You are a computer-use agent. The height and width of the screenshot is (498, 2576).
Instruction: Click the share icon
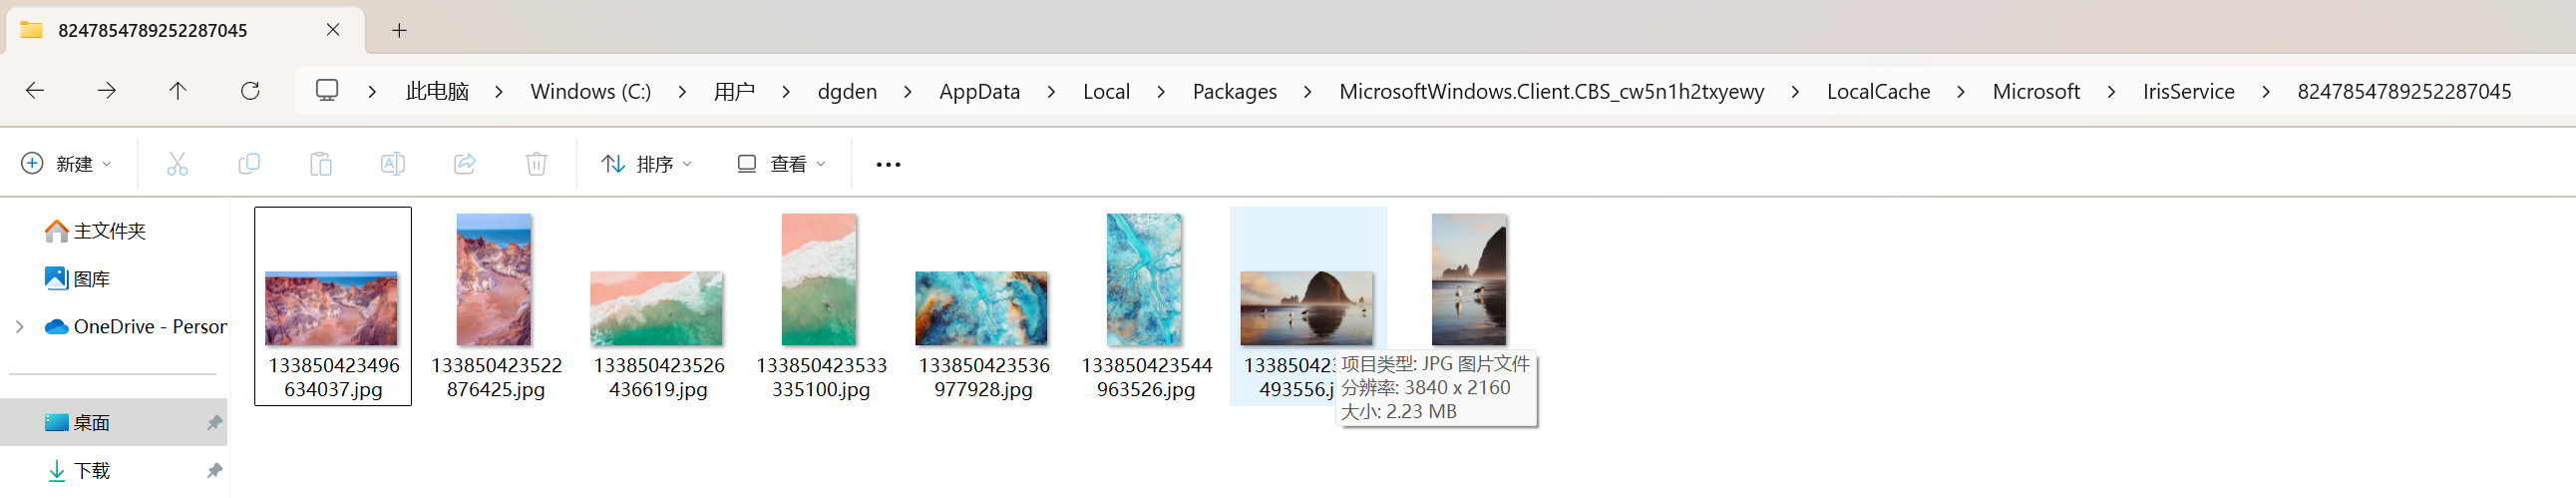tap(464, 164)
